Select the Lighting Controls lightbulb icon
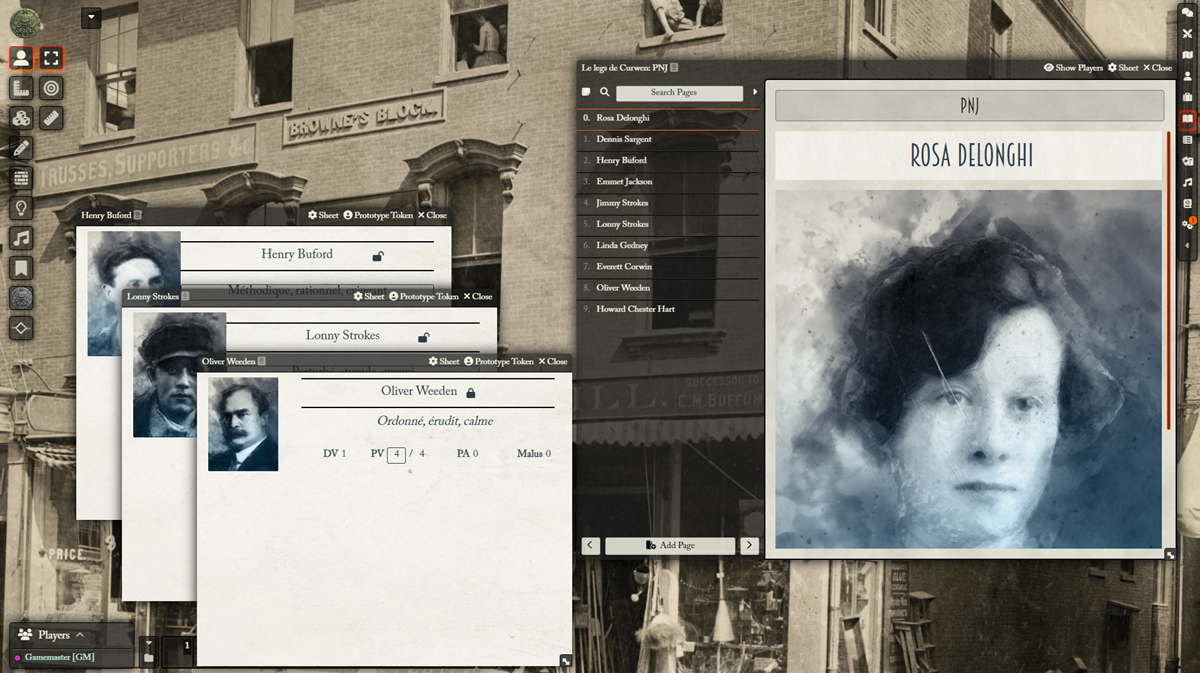1200x673 pixels. pos(21,208)
